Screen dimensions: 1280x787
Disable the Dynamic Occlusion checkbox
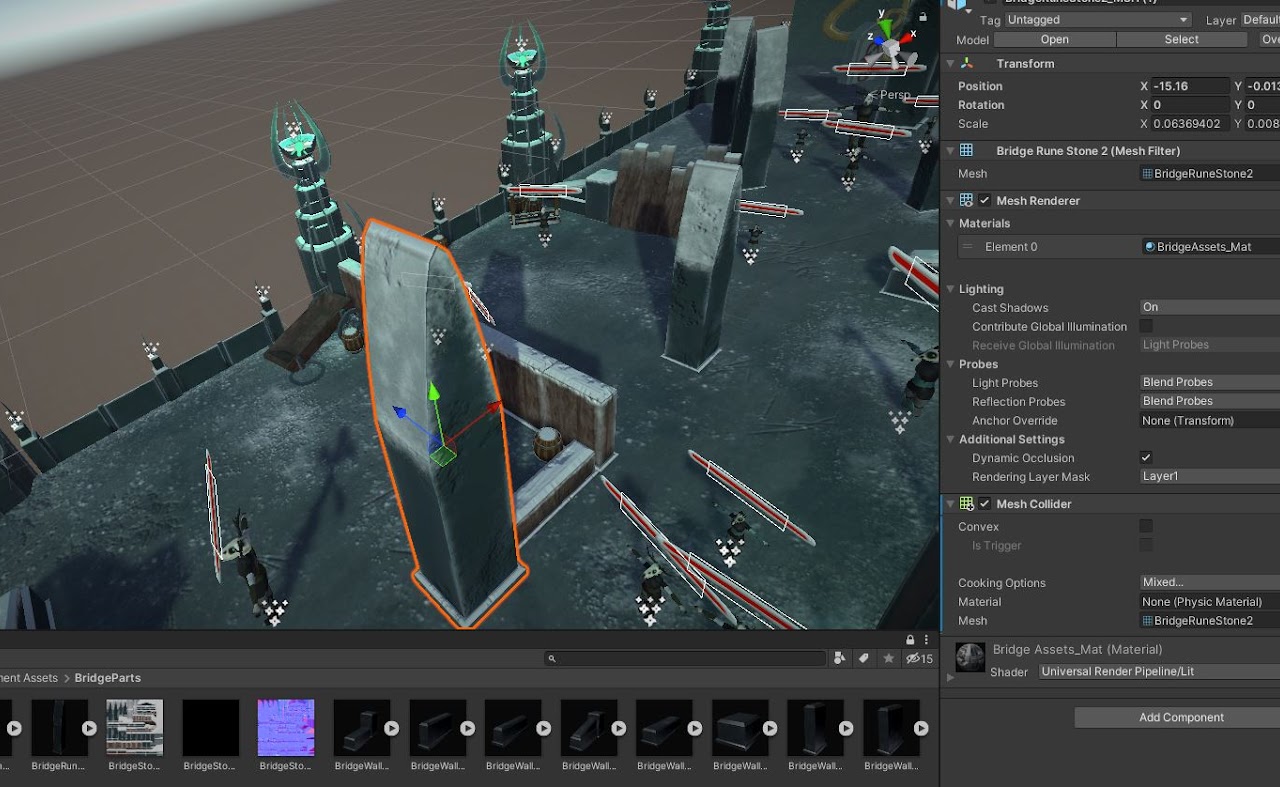click(x=1145, y=458)
